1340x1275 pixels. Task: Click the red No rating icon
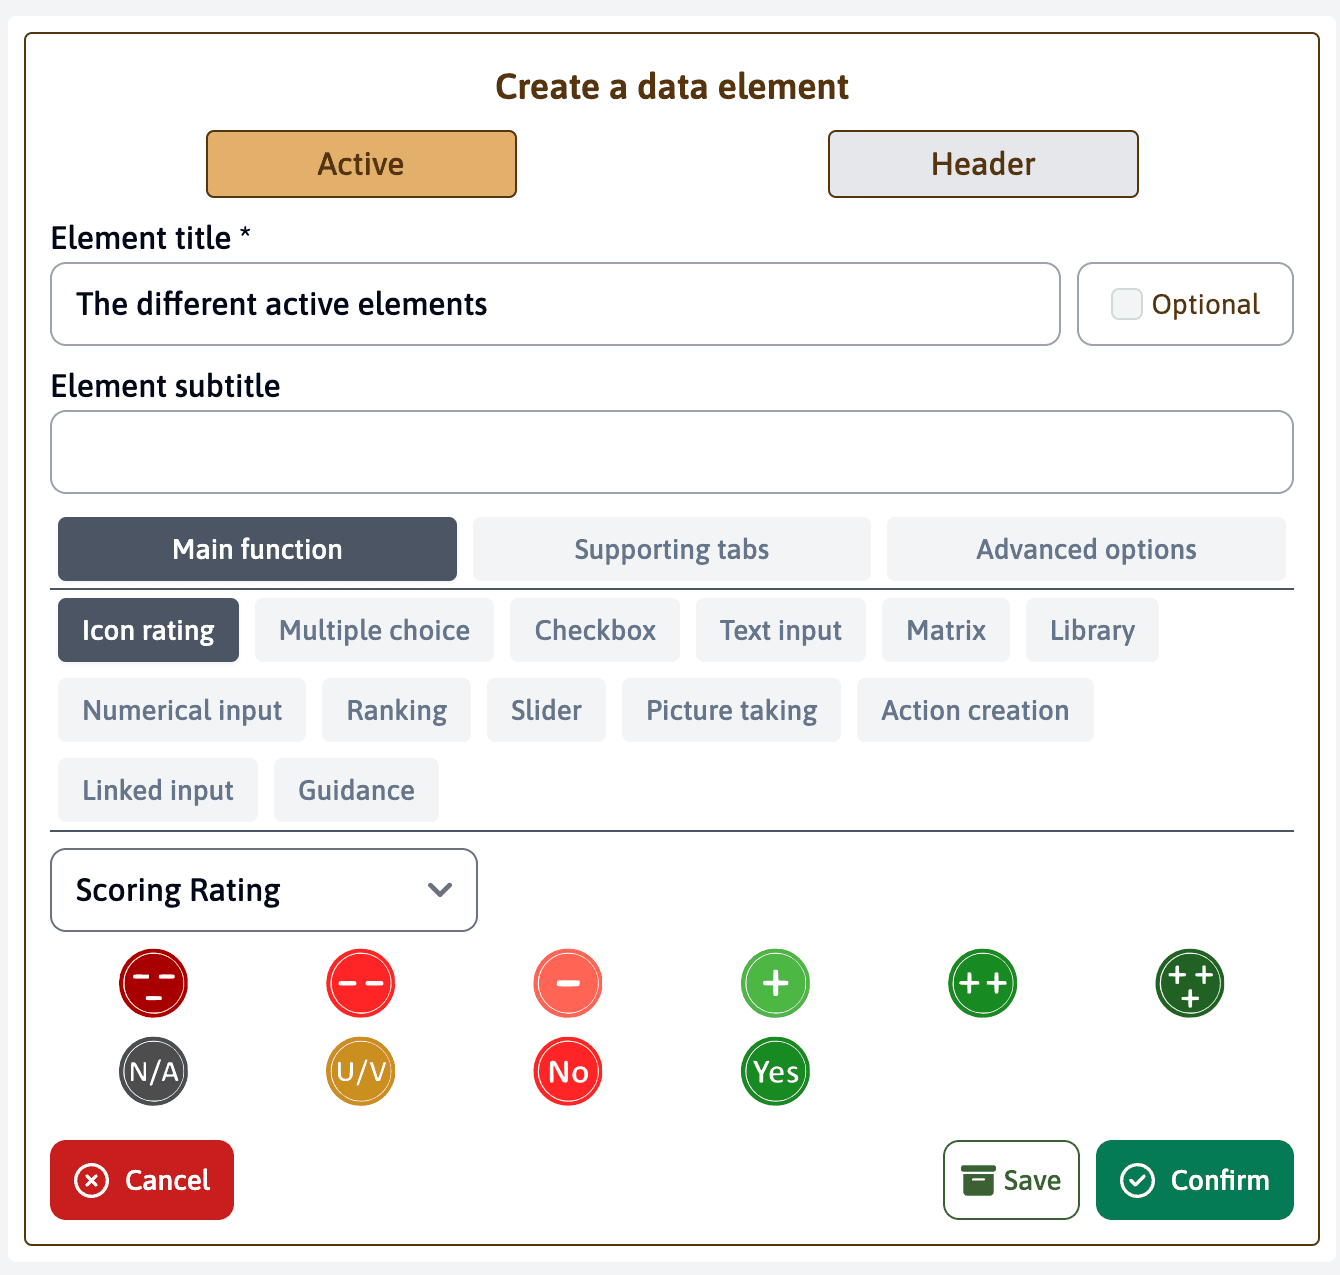(x=568, y=1071)
